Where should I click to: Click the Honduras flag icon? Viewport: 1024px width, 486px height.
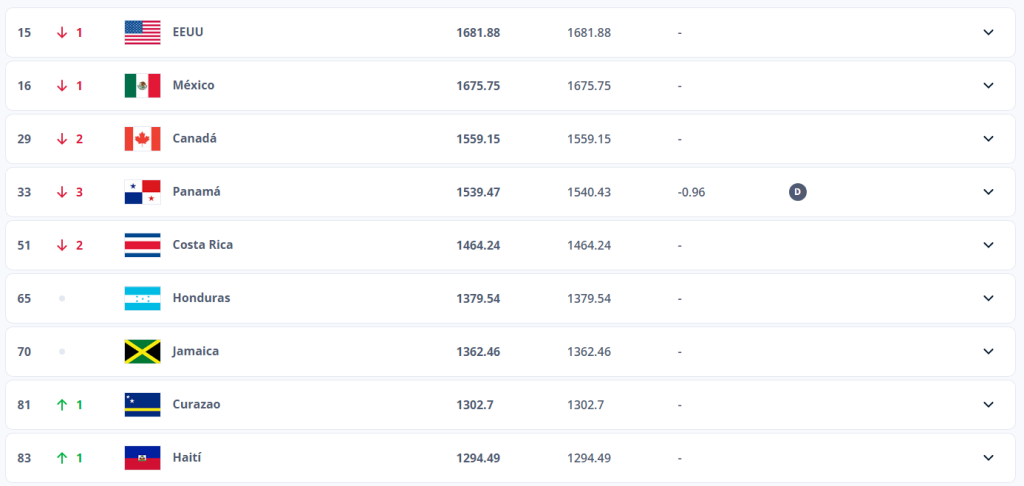[142, 298]
